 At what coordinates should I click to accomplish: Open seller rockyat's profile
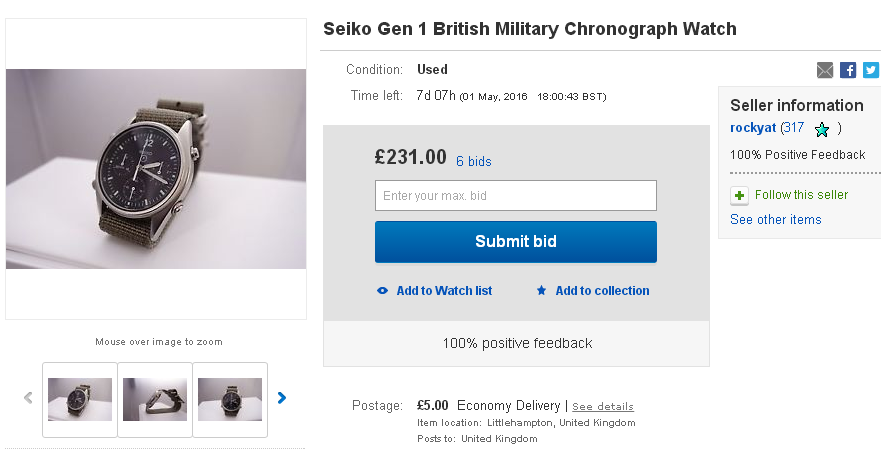coord(754,128)
